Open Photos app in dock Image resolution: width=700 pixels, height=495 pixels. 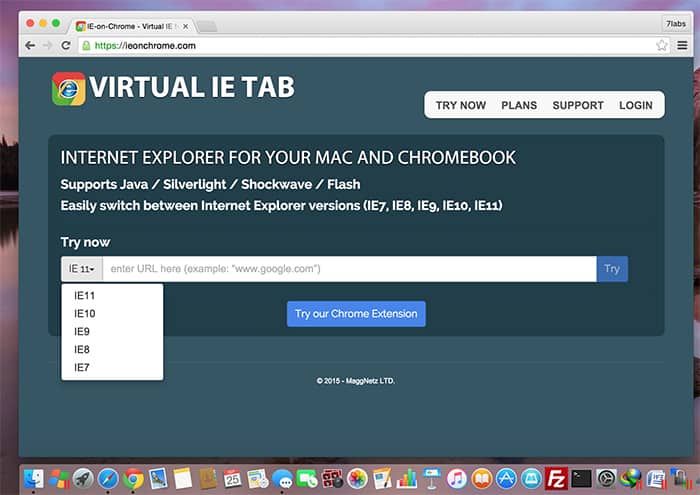[357, 479]
